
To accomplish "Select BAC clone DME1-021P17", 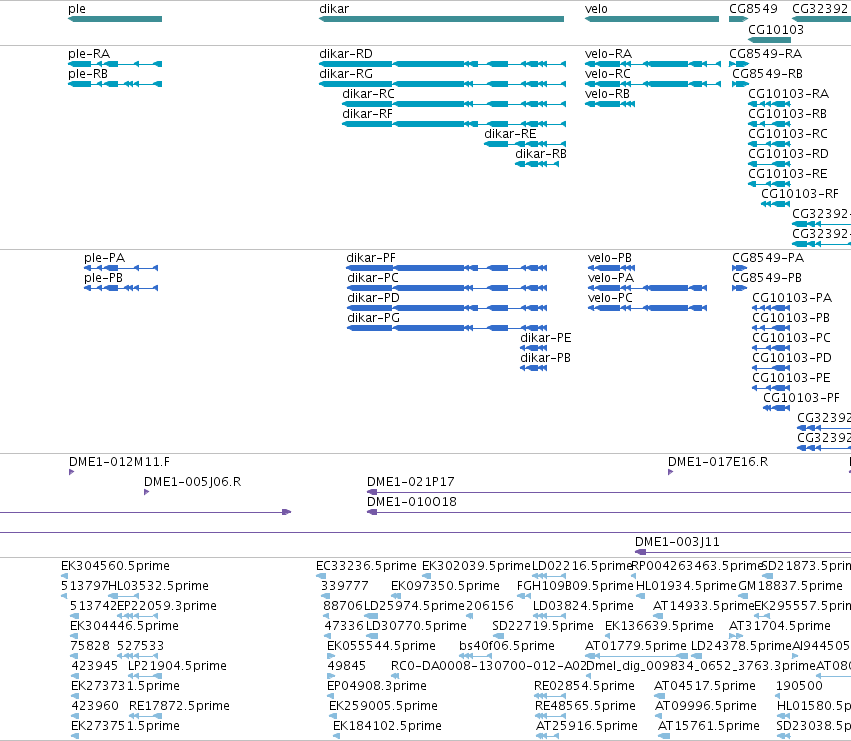I will 609,492.
